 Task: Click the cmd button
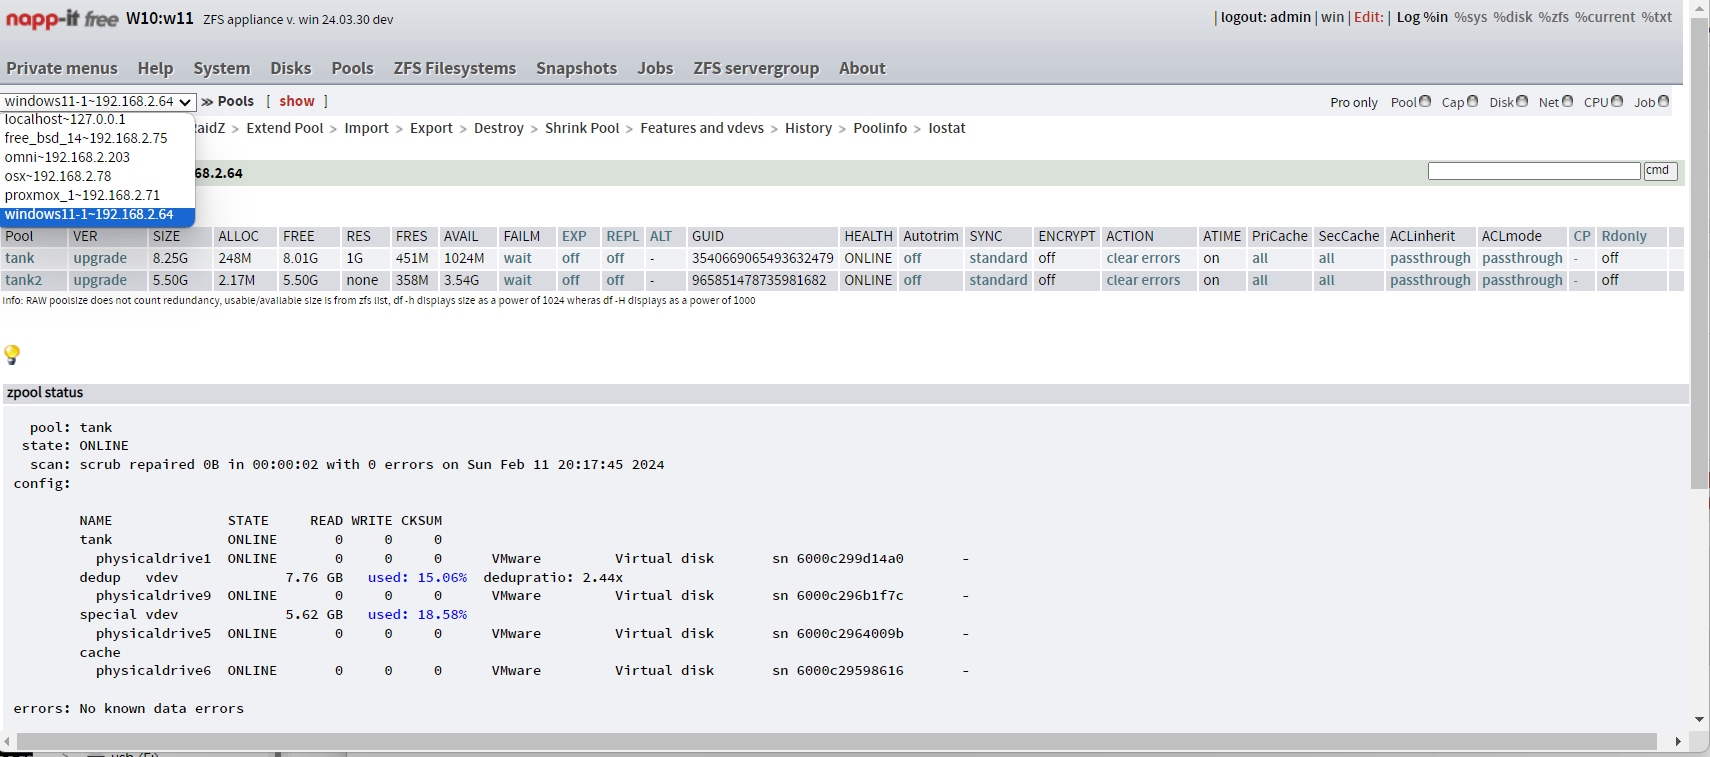(x=1660, y=171)
